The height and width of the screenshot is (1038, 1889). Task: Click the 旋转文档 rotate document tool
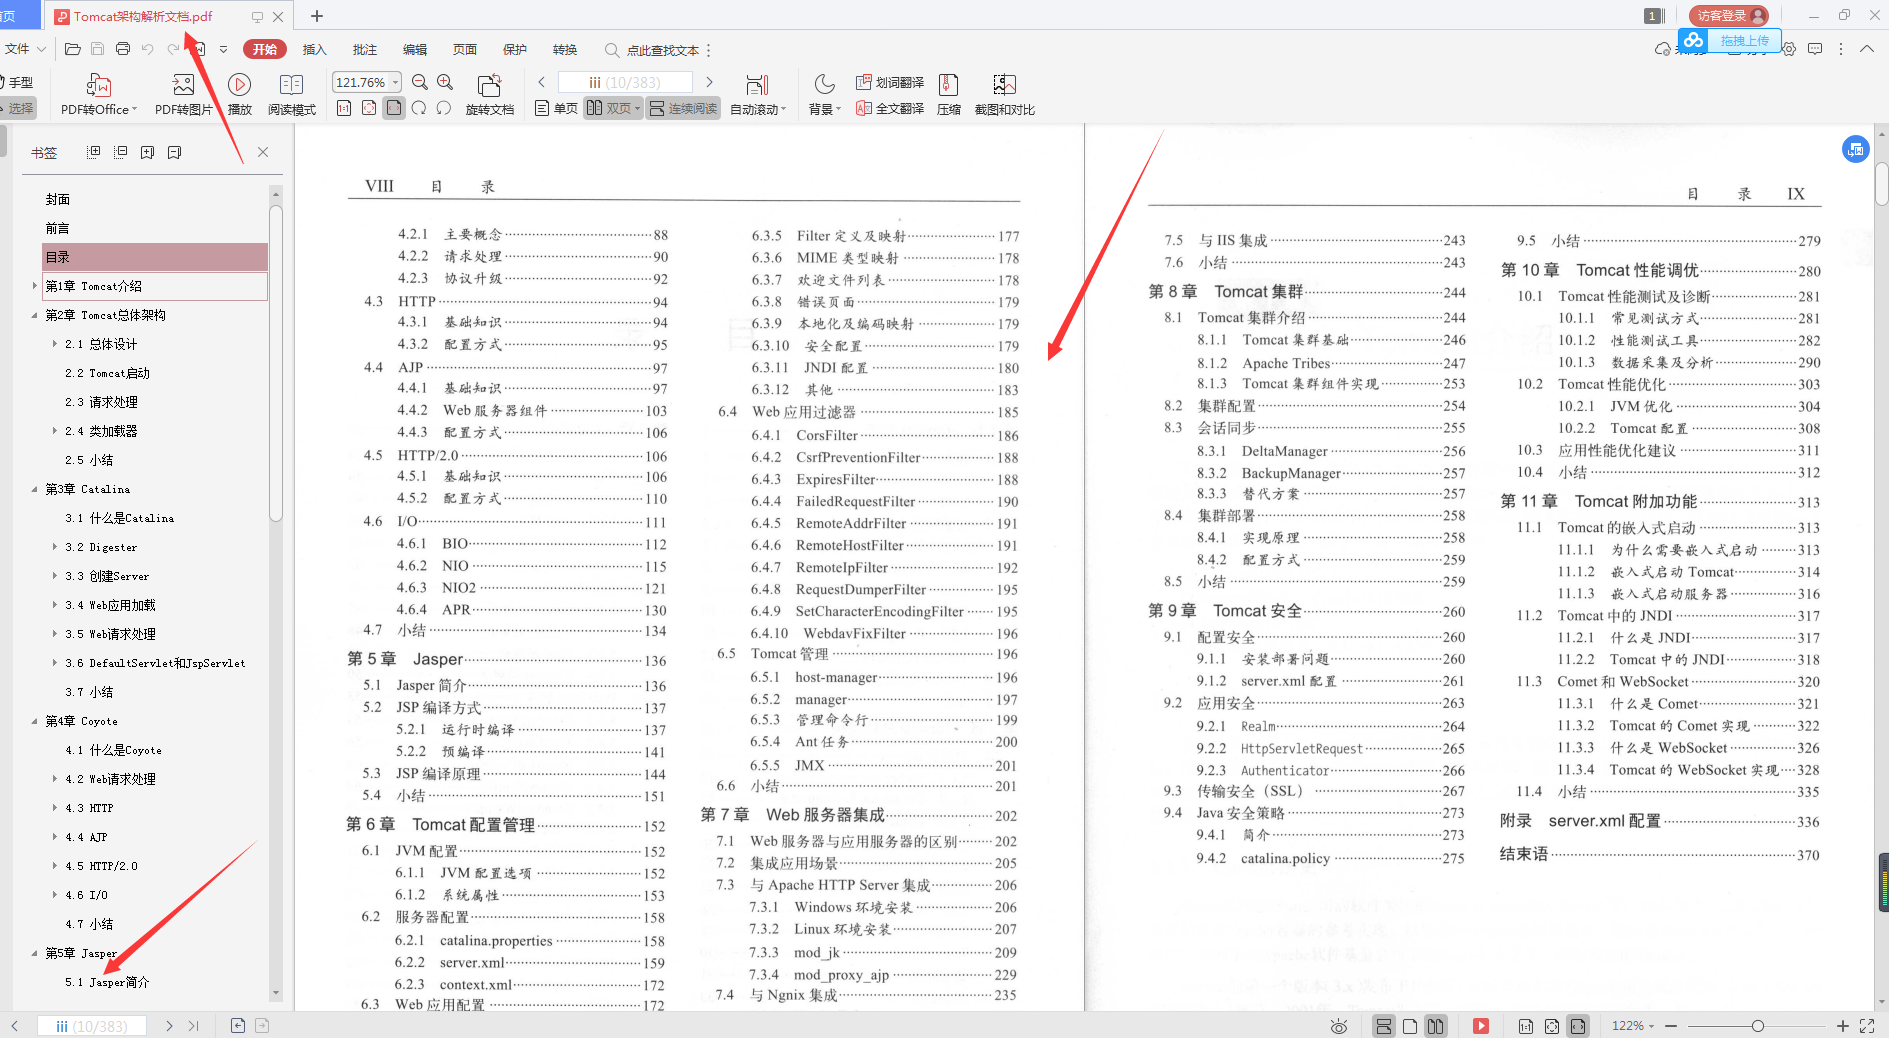[489, 95]
